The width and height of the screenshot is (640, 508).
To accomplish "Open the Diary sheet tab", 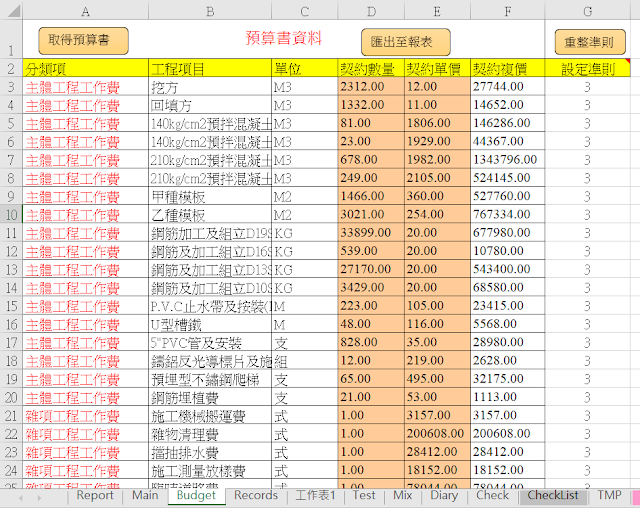I will [x=444, y=495].
